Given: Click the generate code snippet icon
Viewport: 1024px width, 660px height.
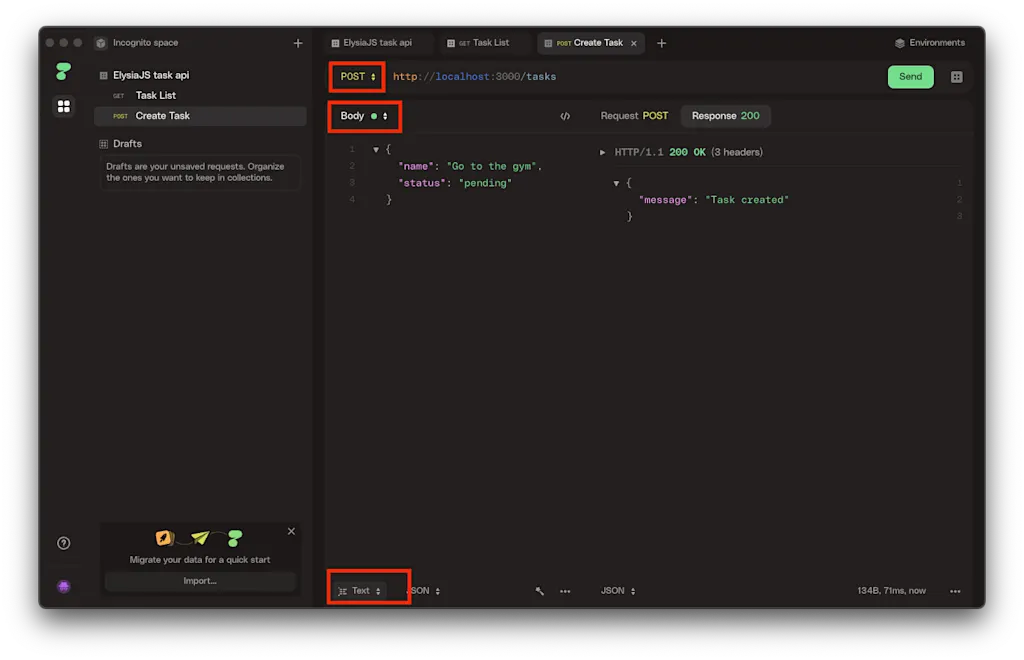Looking at the screenshot, I should [565, 116].
